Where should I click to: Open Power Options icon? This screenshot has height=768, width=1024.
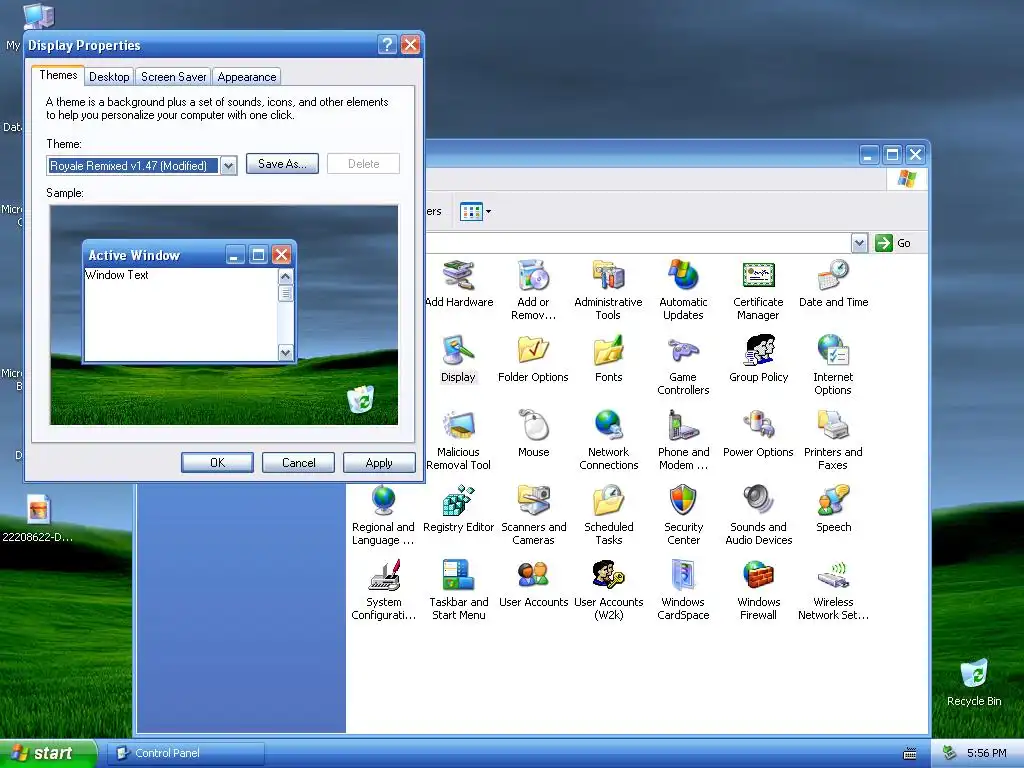click(758, 434)
